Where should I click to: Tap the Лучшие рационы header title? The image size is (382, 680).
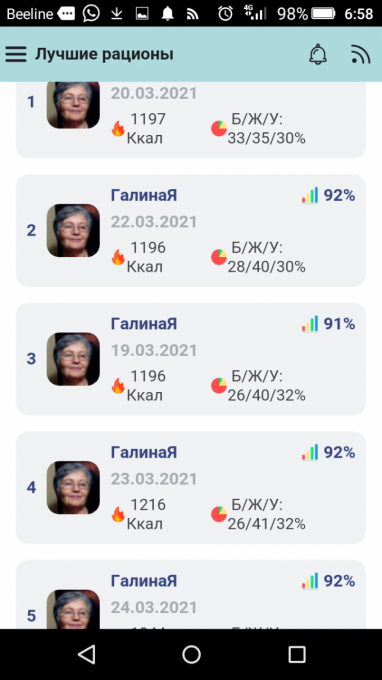tap(104, 55)
